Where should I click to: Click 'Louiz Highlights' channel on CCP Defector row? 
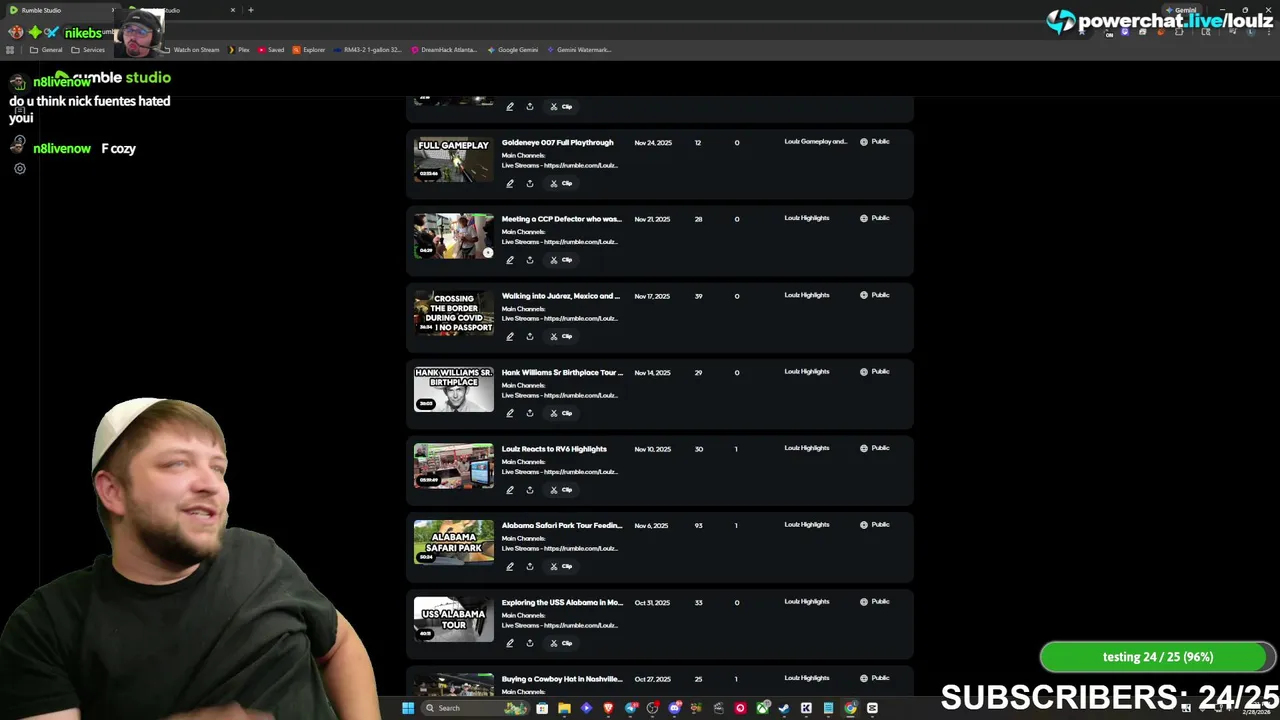coord(807,218)
